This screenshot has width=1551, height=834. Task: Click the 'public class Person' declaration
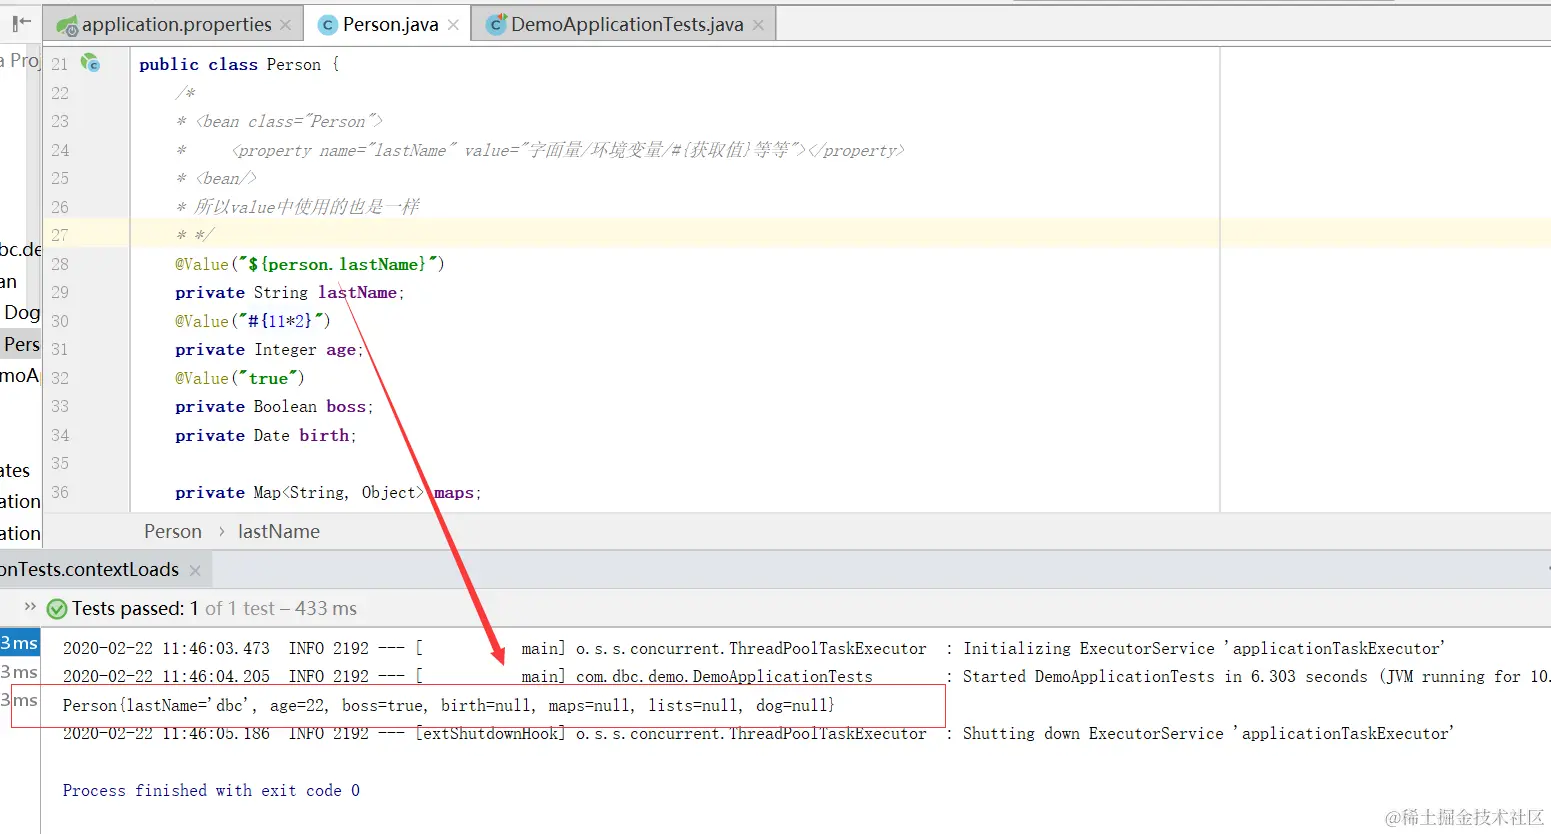(x=239, y=64)
